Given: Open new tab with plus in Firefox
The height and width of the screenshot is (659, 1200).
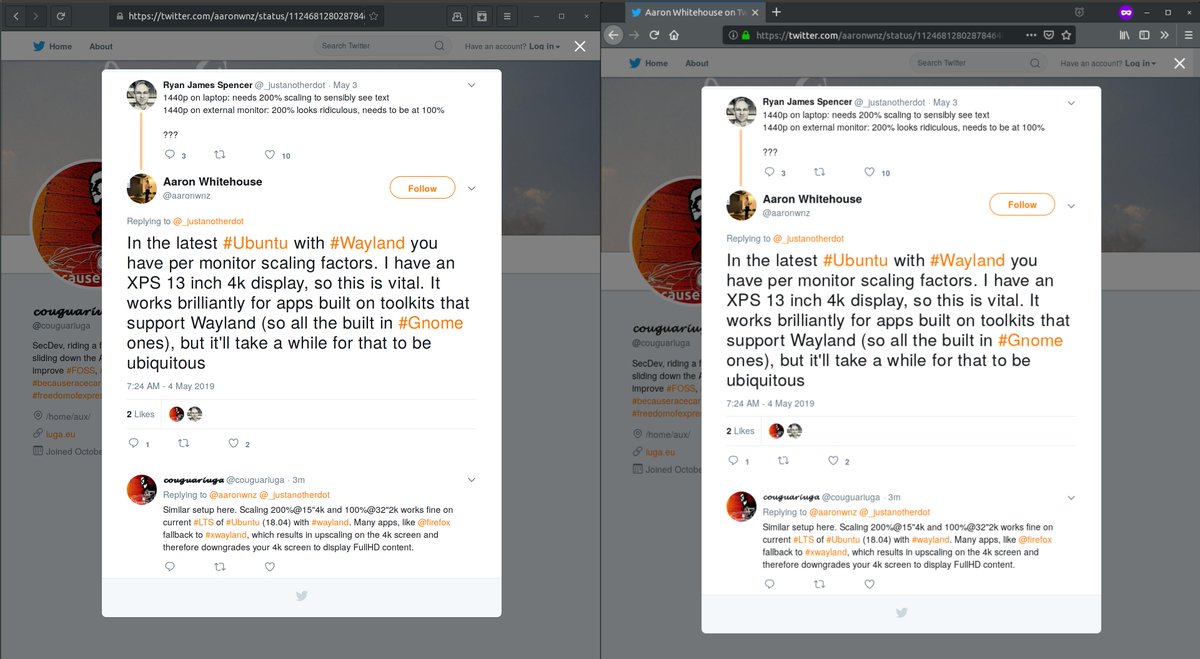Looking at the screenshot, I should point(776,11).
